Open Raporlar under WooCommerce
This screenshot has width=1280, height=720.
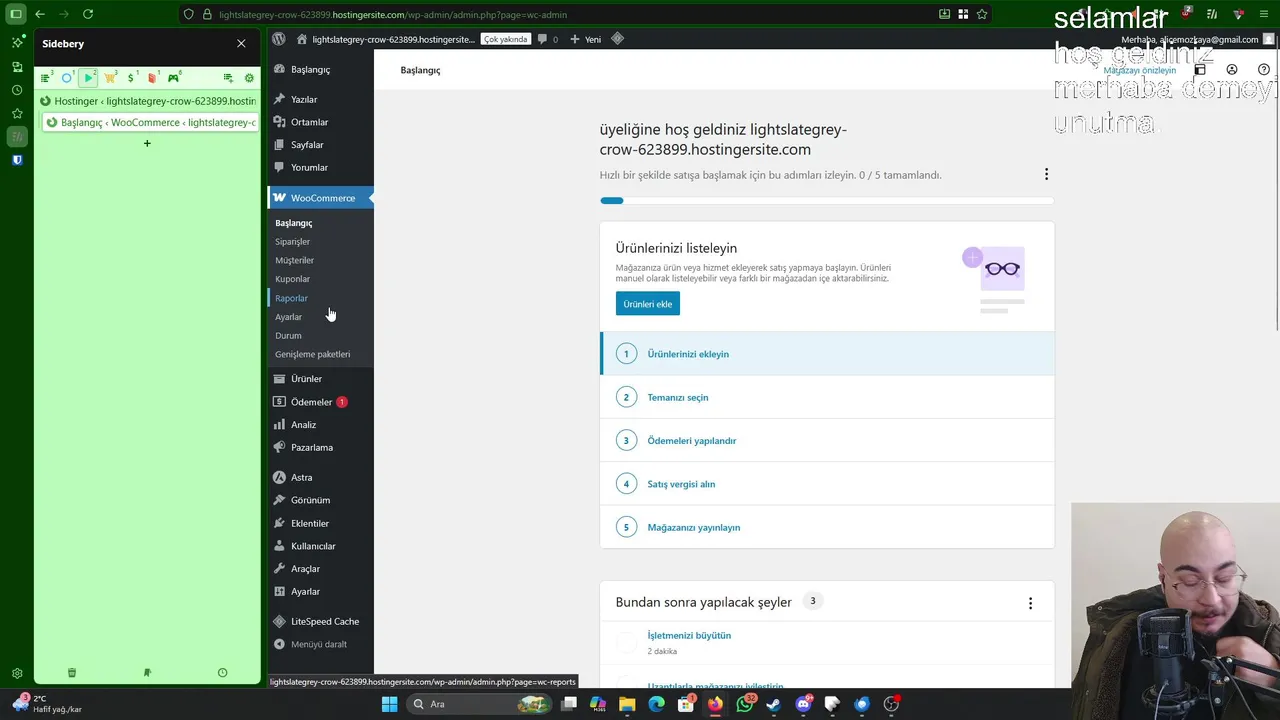(x=292, y=298)
